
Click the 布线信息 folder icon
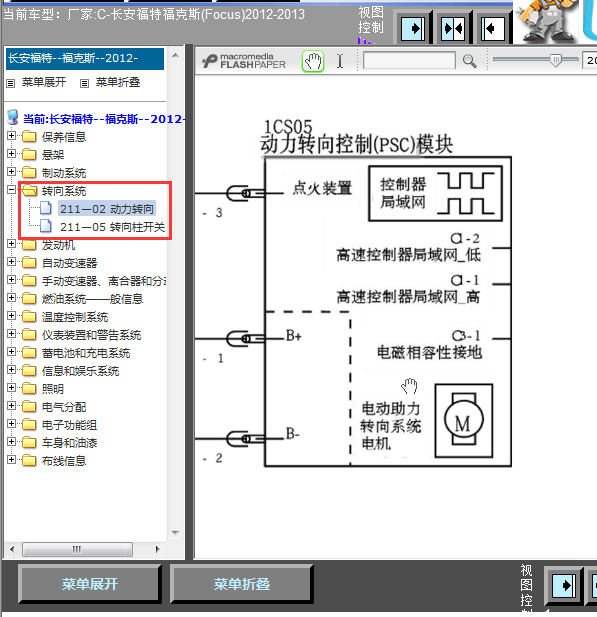(x=29, y=460)
